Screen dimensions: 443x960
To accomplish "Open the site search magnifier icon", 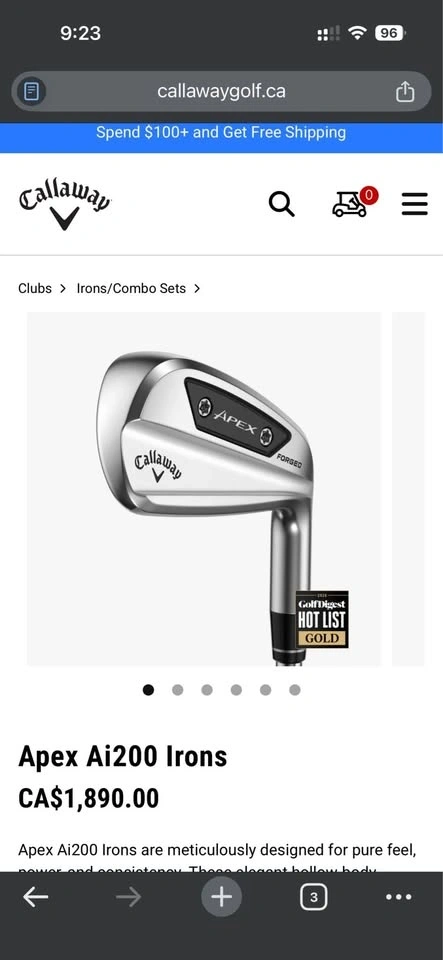I will coord(281,204).
